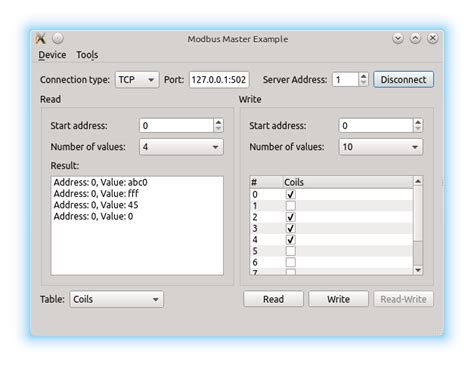The height and width of the screenshot is (366, 474).
Task: Open the Device menu
Action: [x=52, y=55]
